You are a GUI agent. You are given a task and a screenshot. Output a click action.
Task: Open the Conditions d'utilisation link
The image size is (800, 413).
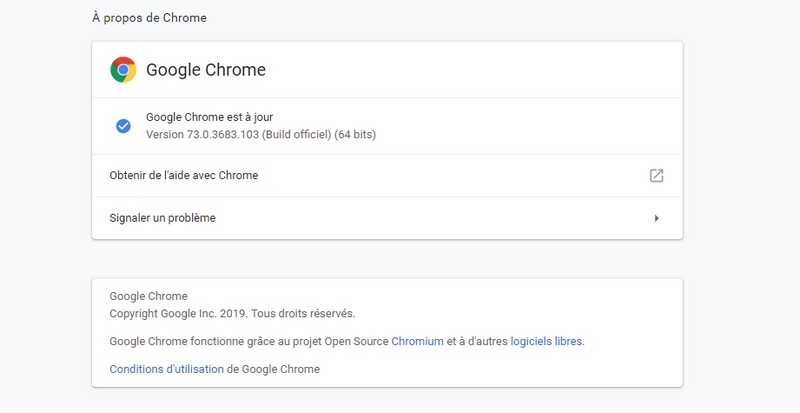point(166,369)
